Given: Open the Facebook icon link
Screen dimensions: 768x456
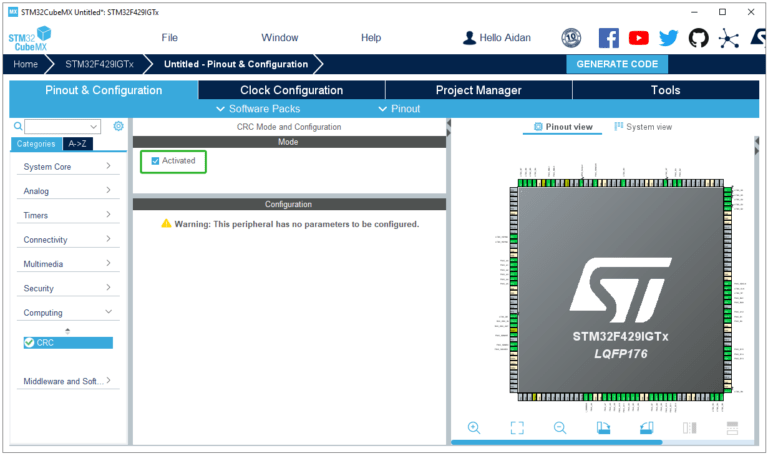Looking at the screenshot, I should tap(608, 38).
